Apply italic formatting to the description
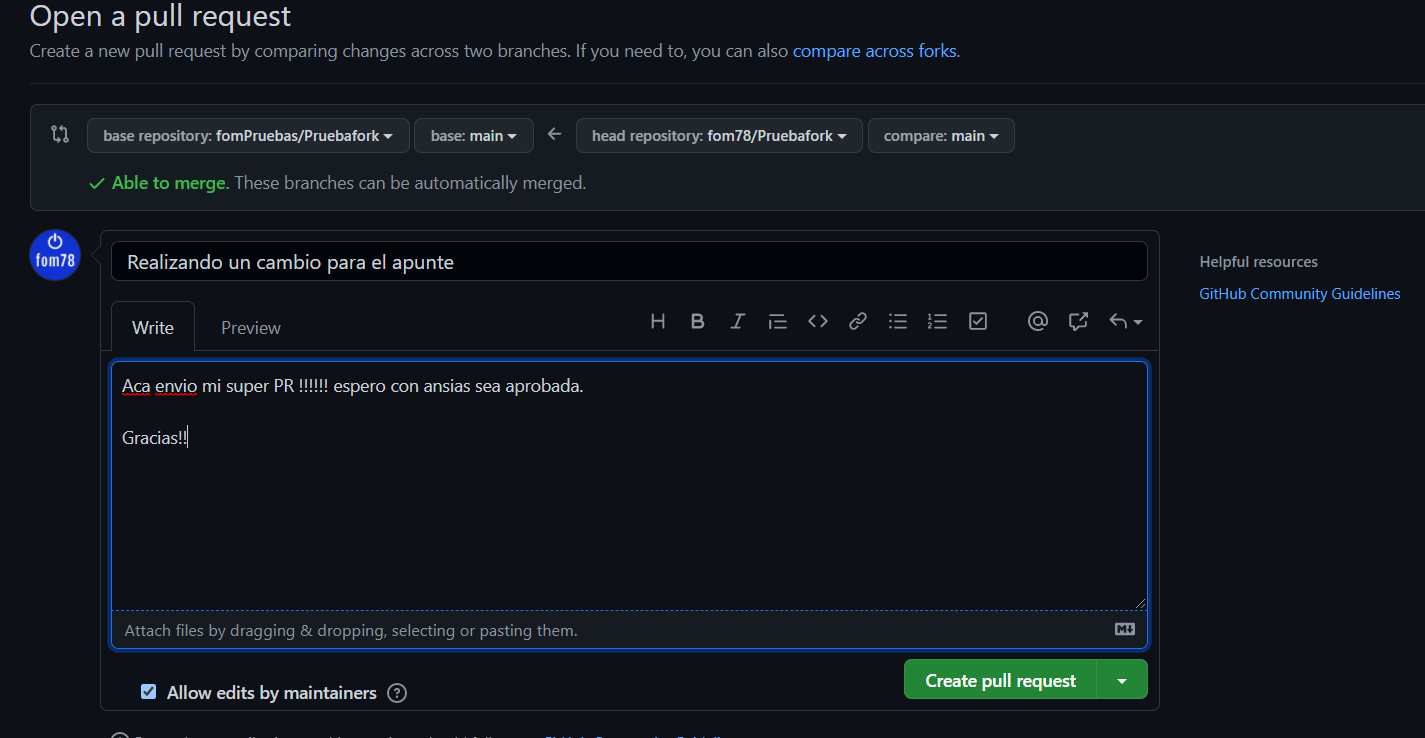The width and height of the screenshot is (1425, 738). (737, 321)
